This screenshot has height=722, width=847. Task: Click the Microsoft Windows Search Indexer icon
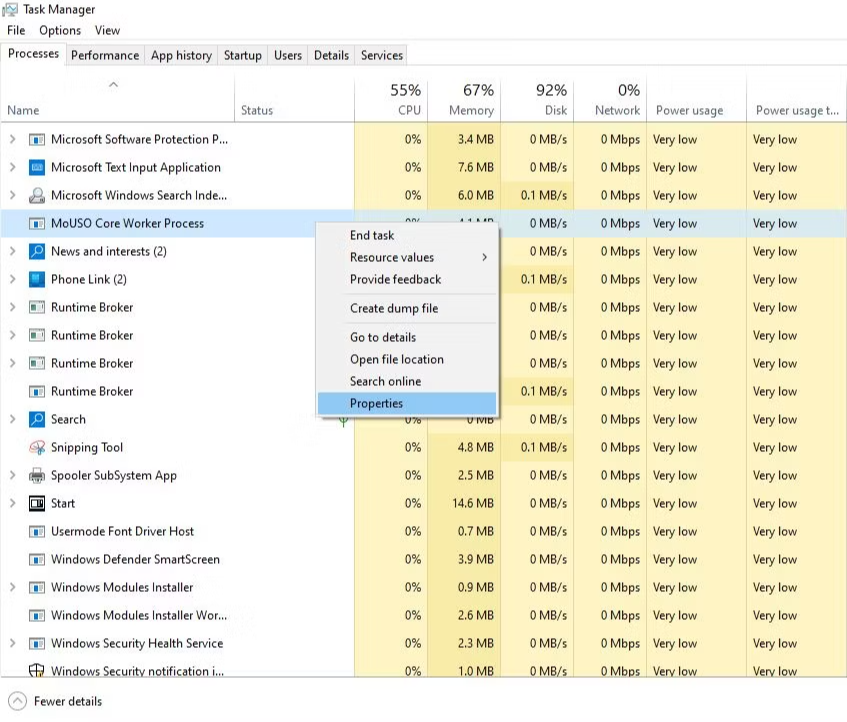(36, 195)
